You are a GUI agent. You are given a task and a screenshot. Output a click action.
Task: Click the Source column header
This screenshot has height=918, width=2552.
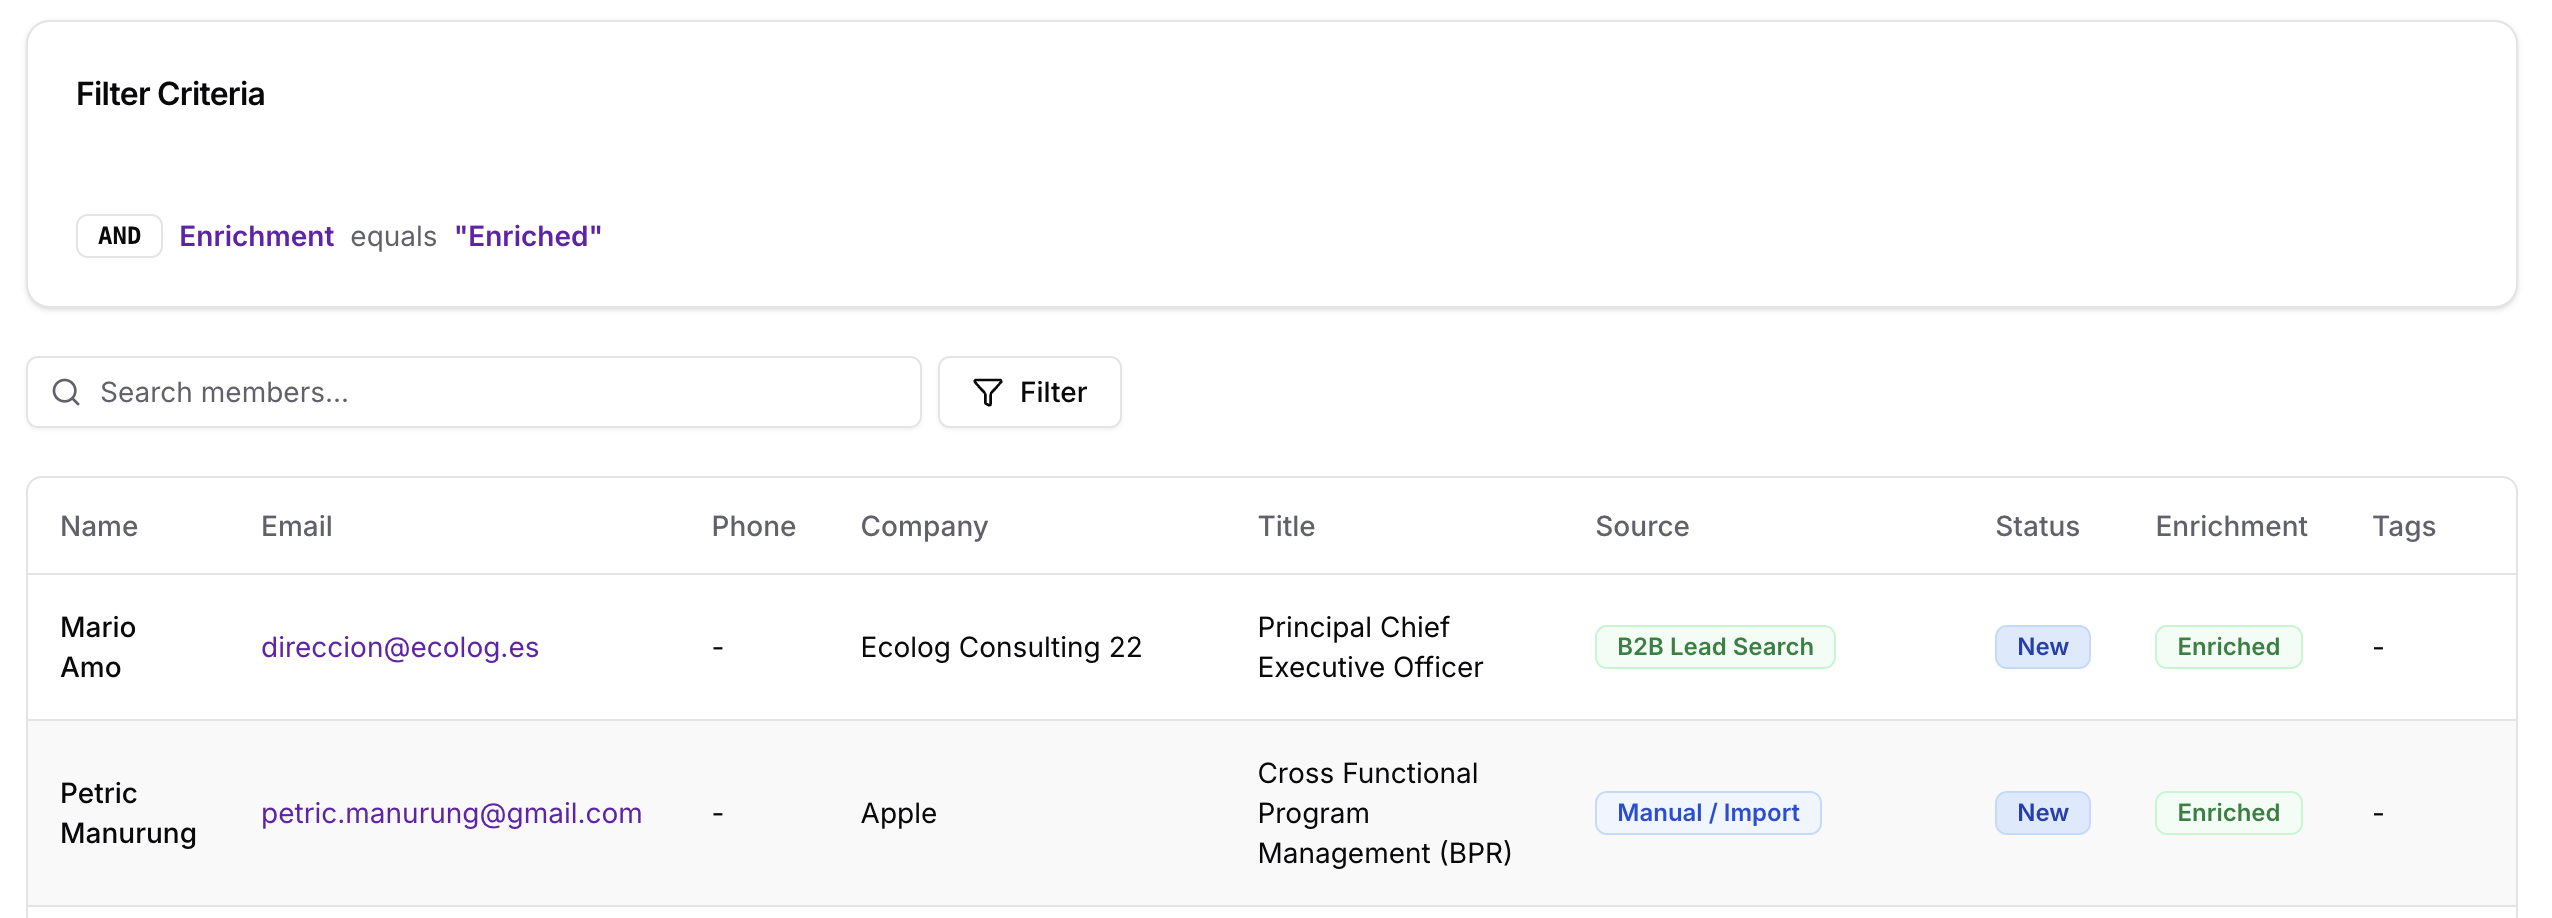1642,526
